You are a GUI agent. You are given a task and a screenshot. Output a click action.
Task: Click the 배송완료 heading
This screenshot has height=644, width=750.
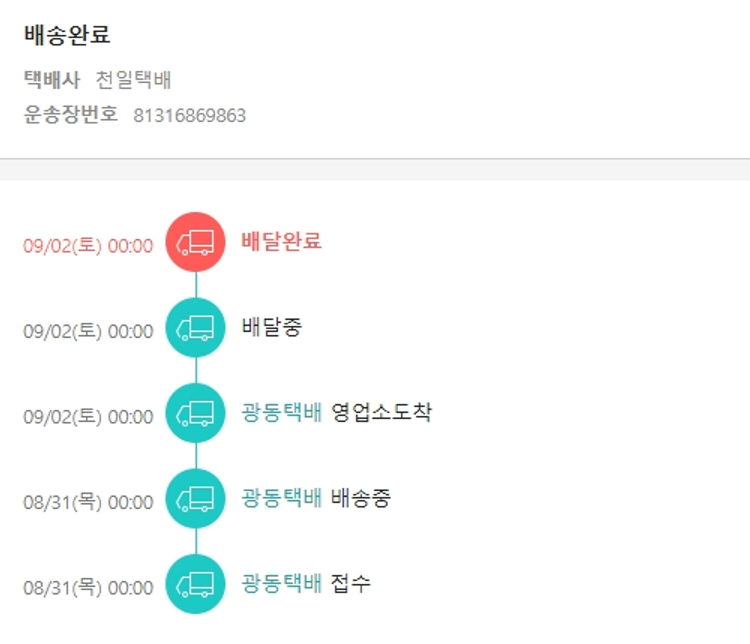[67, 35]
